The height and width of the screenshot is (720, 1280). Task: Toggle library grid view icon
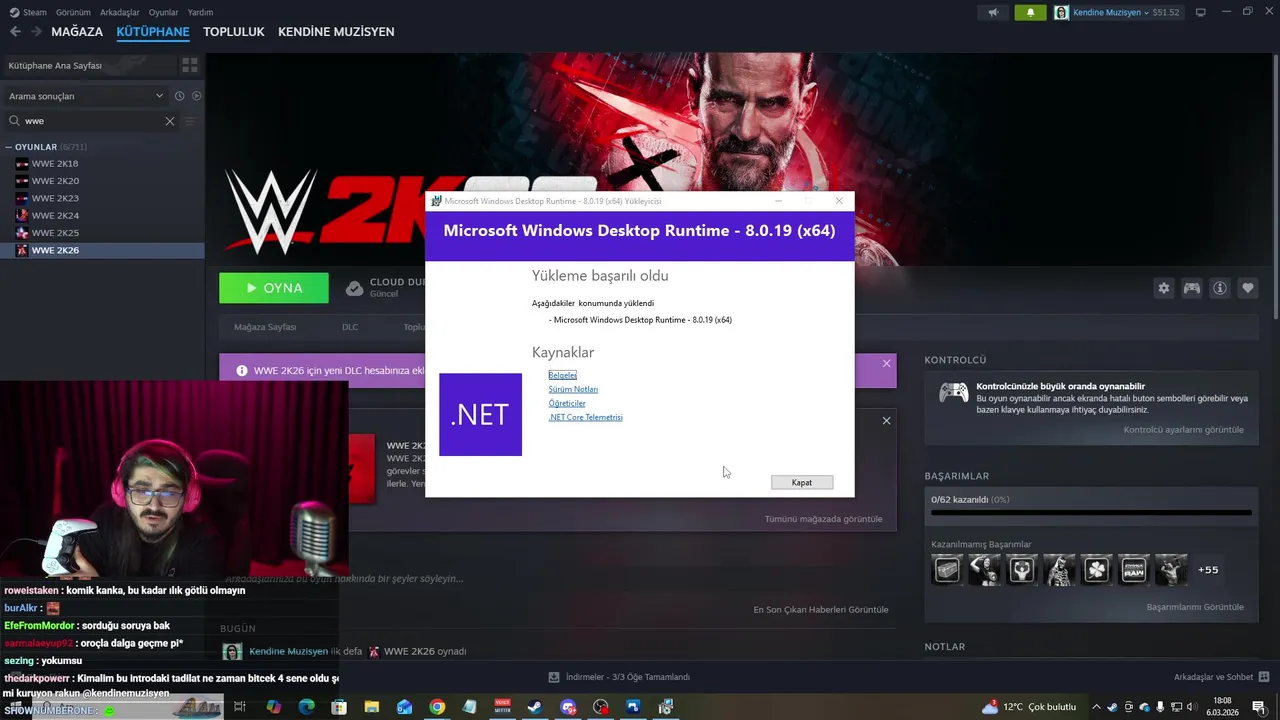click(x=189, y=65)
